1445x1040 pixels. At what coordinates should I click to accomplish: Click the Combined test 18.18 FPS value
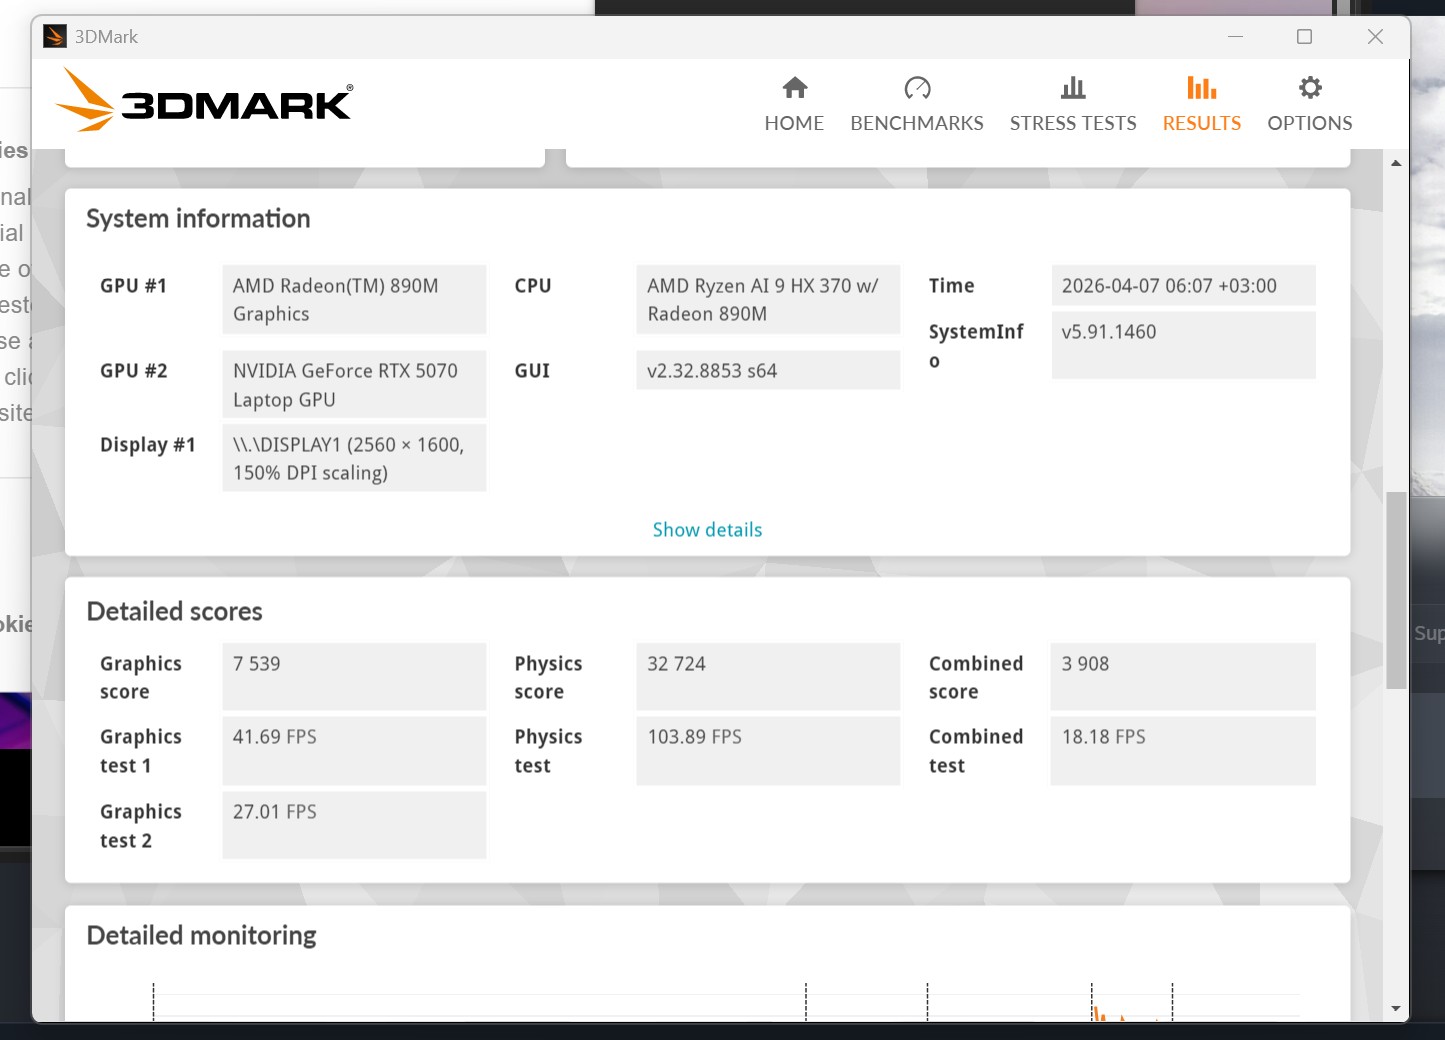coord(1183,750)
